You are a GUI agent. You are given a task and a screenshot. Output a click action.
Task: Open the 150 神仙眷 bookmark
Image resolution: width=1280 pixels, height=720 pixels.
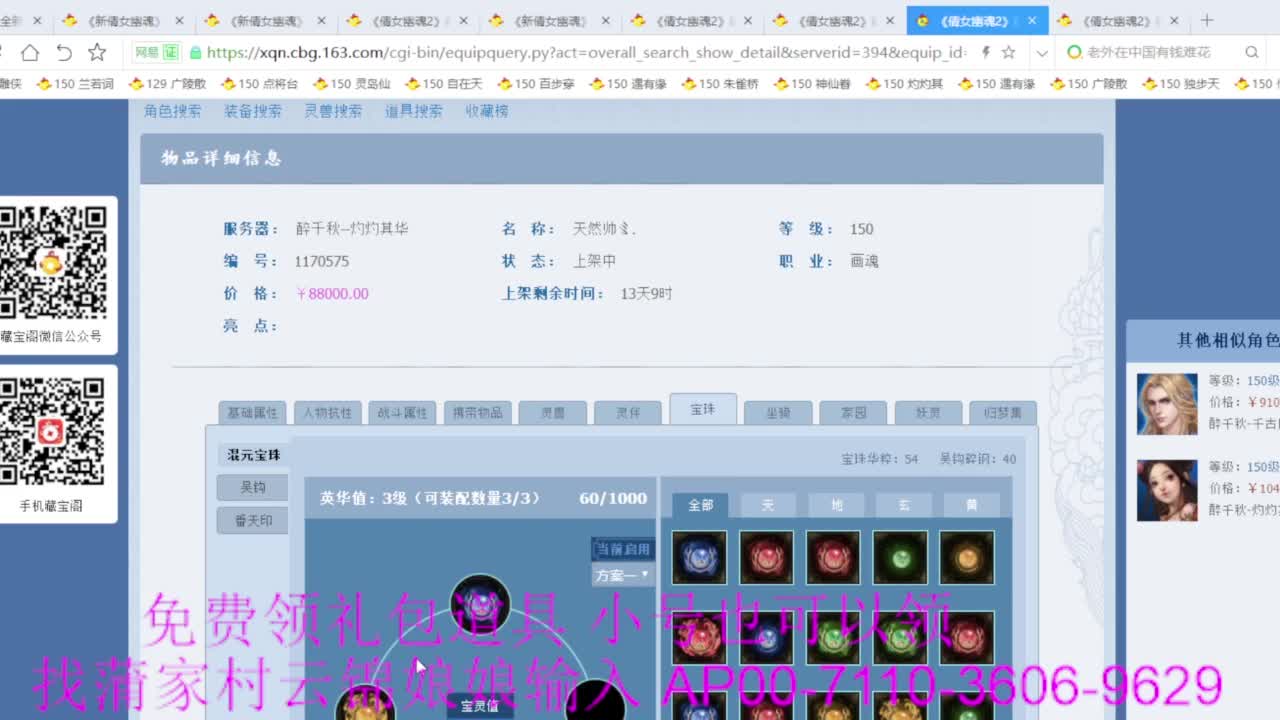coord(811,84)
